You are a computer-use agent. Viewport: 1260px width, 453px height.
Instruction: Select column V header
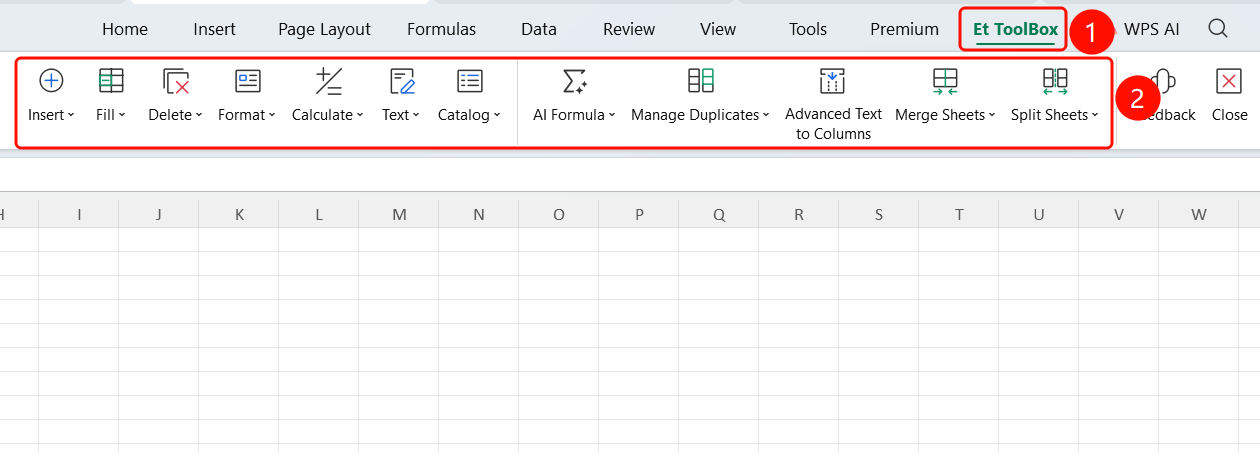tap(1119, 214)
